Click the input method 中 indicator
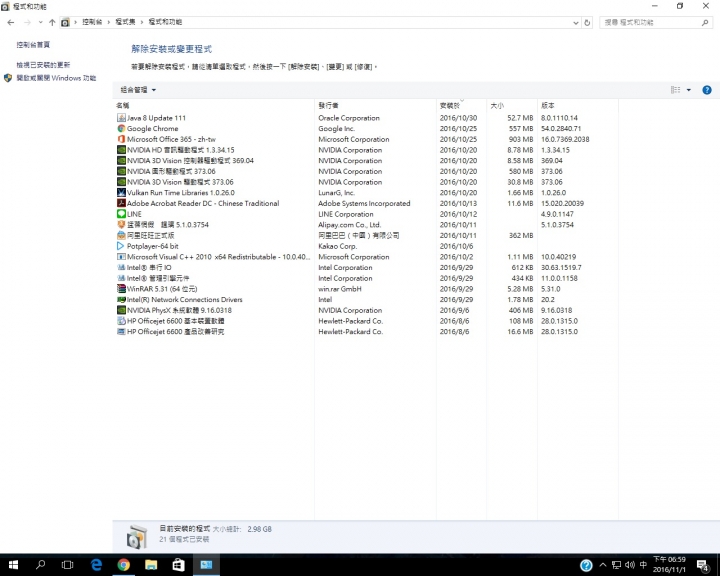The width and height of the screenshot is (720, 576). click(x=643, y=565)
